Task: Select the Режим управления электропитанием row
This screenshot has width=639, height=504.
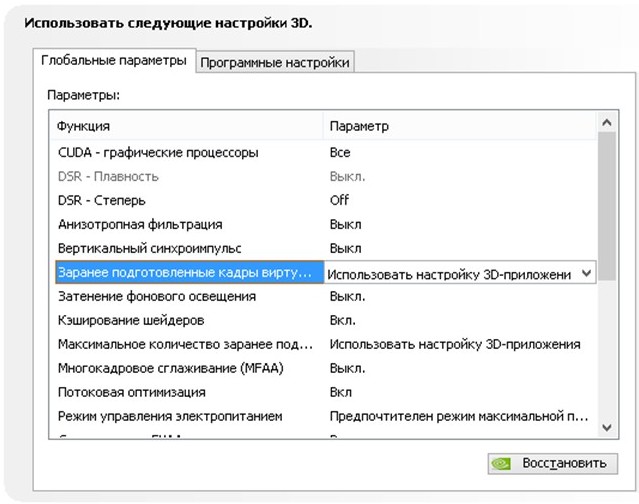Action: 324,416
